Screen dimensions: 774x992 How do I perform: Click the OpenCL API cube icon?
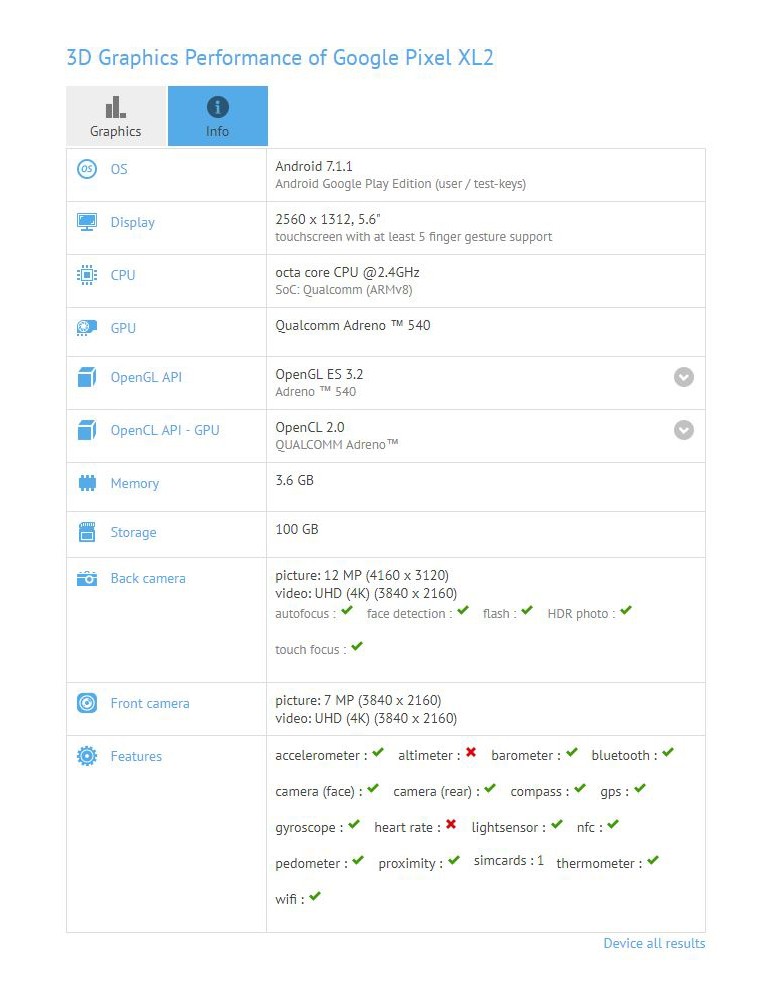click(x=87, y=430)
